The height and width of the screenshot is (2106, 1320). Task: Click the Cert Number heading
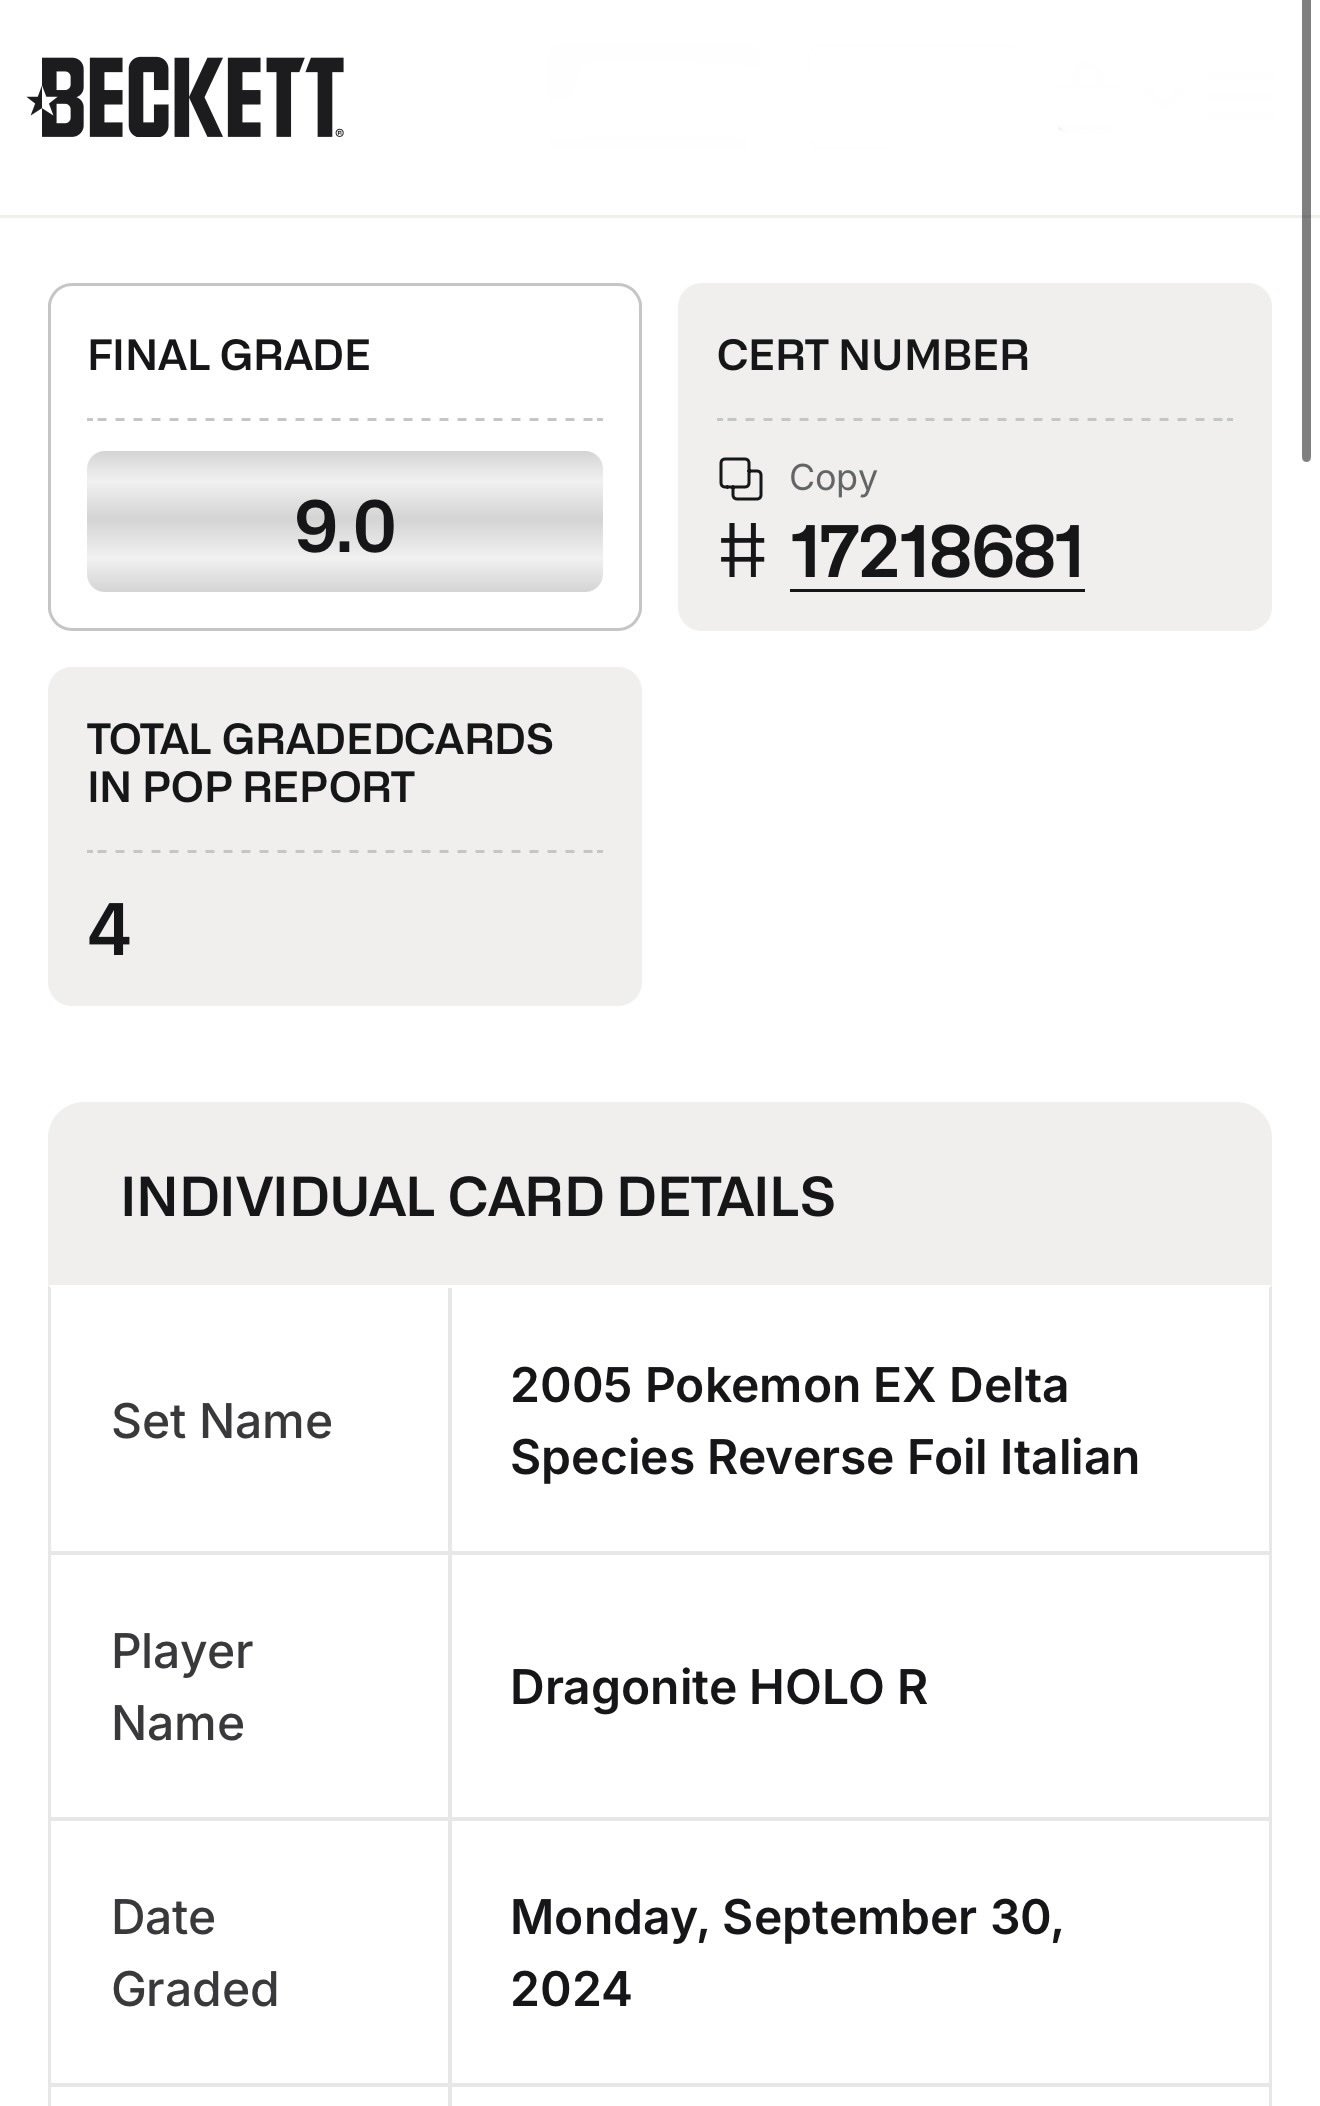click(x=872, y=356)
